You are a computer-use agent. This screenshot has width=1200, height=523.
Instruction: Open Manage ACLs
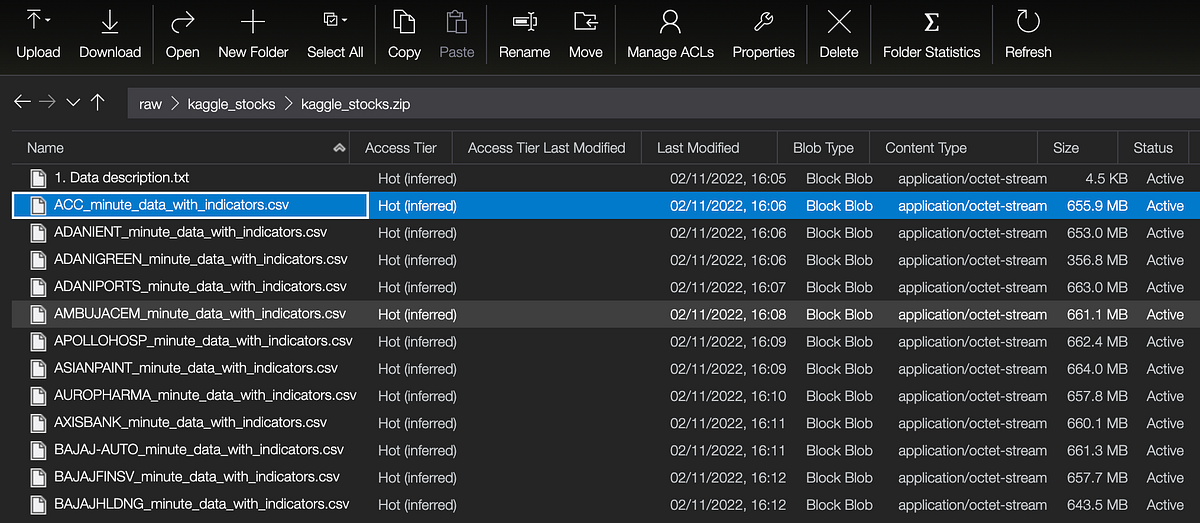(670, 22)
